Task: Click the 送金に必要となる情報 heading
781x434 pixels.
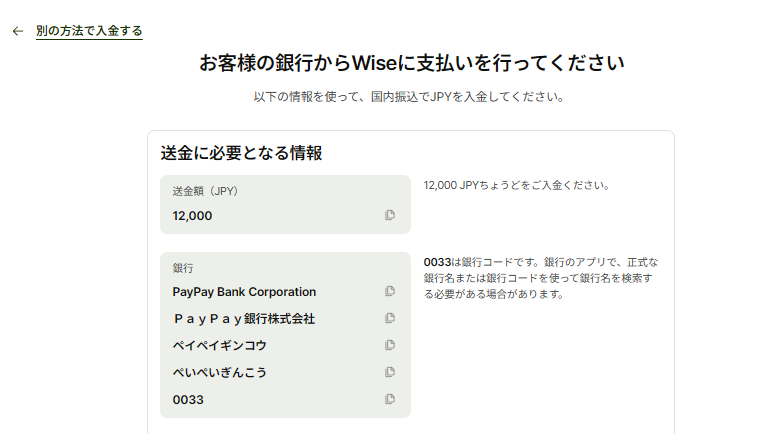Action: (241, 153)
